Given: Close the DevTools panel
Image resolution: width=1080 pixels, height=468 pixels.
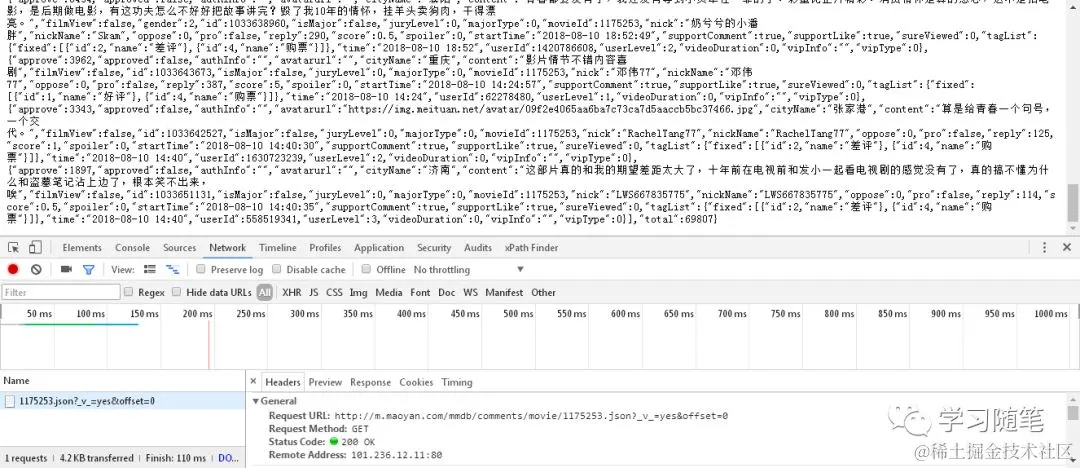Looking at the screenshot, I should coord(1067,247).
